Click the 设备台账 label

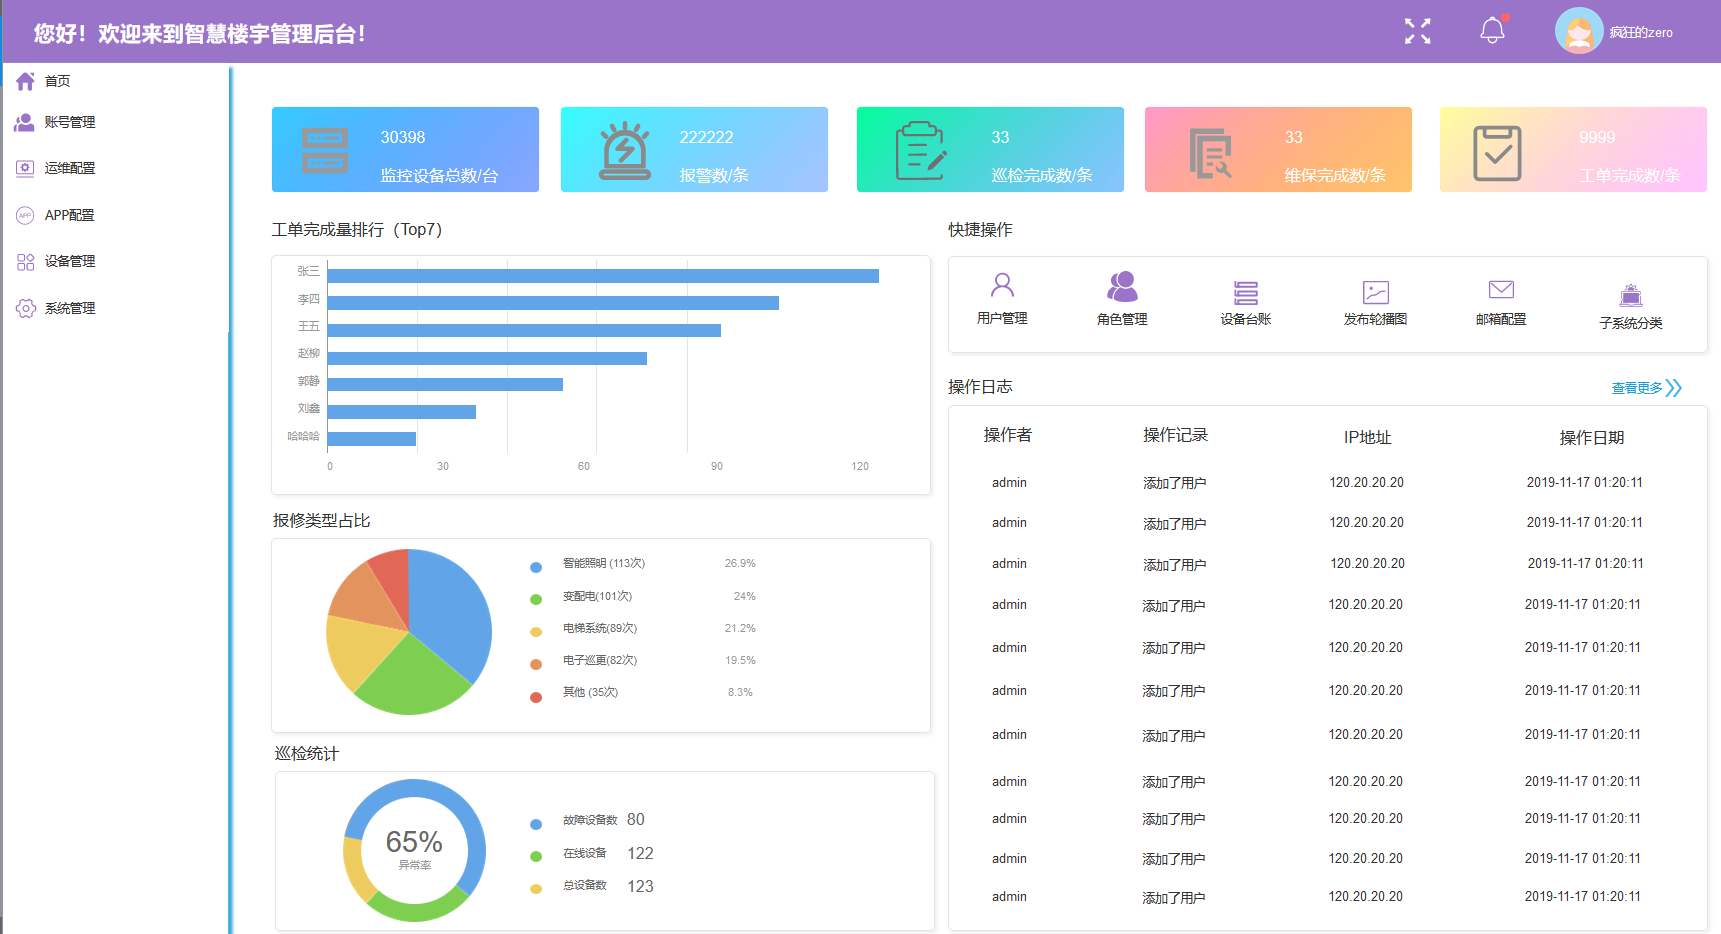(x=1246, y=319)
